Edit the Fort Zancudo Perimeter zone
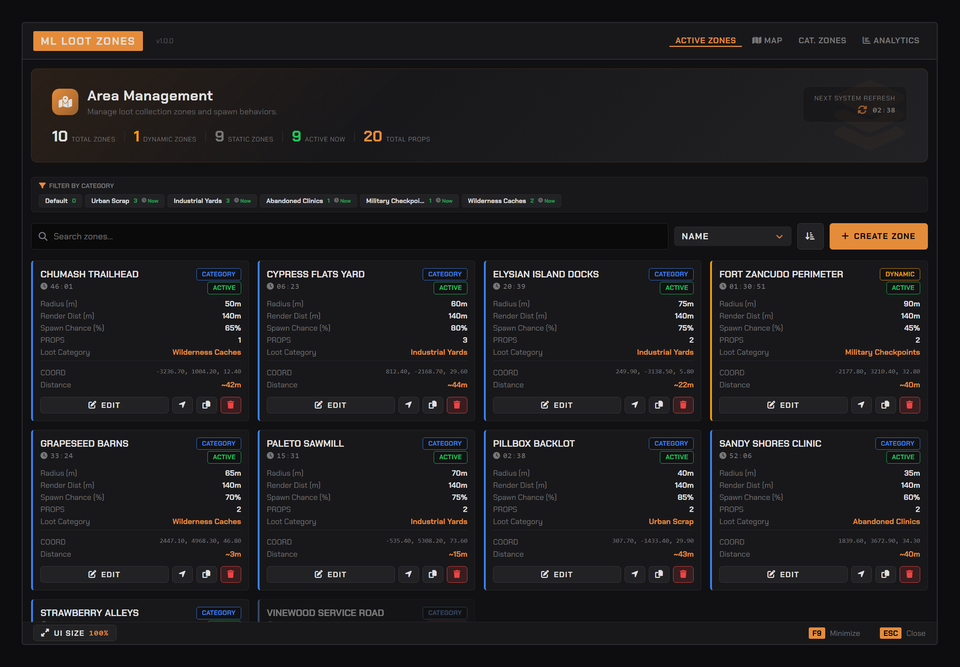This screenshot has width=960, height=667. coord(783,405)
